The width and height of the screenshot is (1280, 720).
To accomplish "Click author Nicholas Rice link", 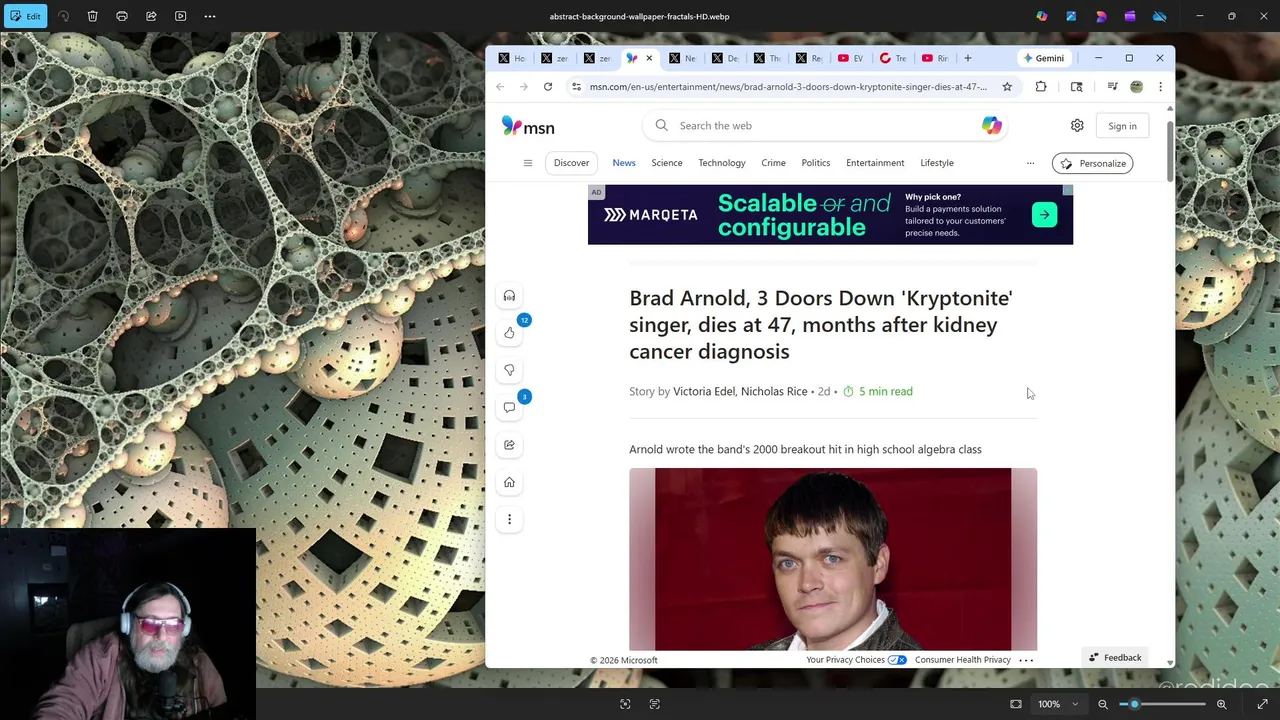I will (774, 392).
